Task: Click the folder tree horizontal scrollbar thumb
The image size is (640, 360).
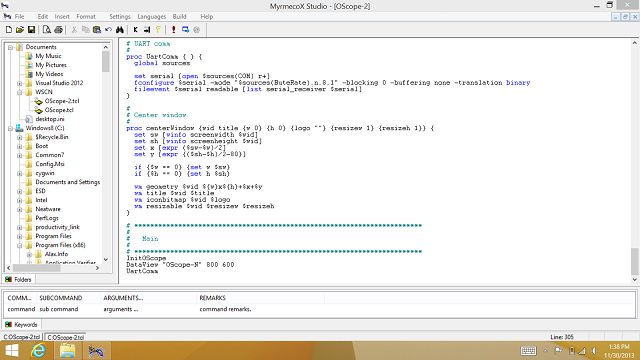Action: tap(37, 268)
